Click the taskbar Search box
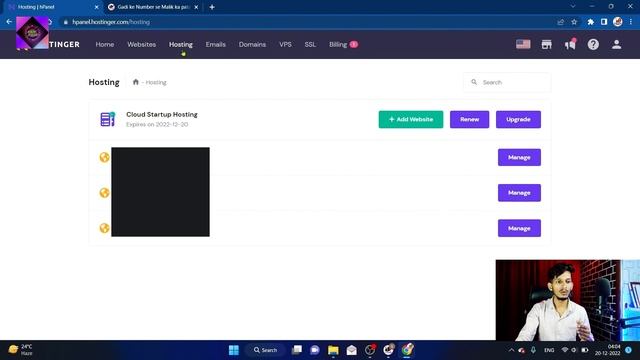This screenshot has height=360, width=640. click(x=265, y=350)
